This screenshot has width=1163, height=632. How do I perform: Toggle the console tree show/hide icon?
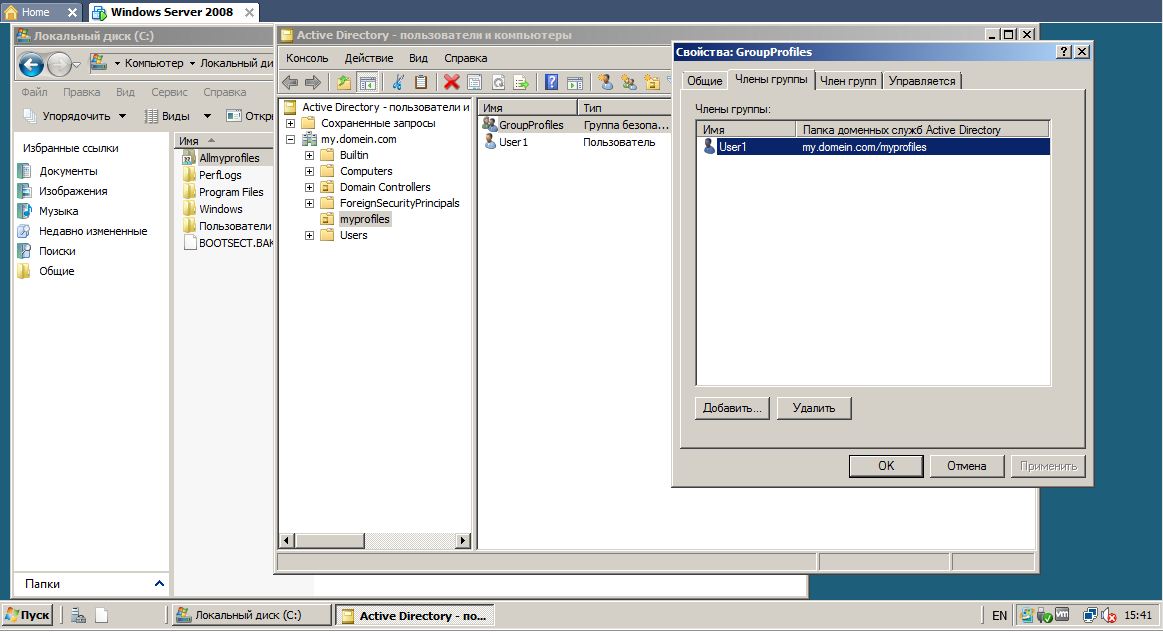[367, 82]
